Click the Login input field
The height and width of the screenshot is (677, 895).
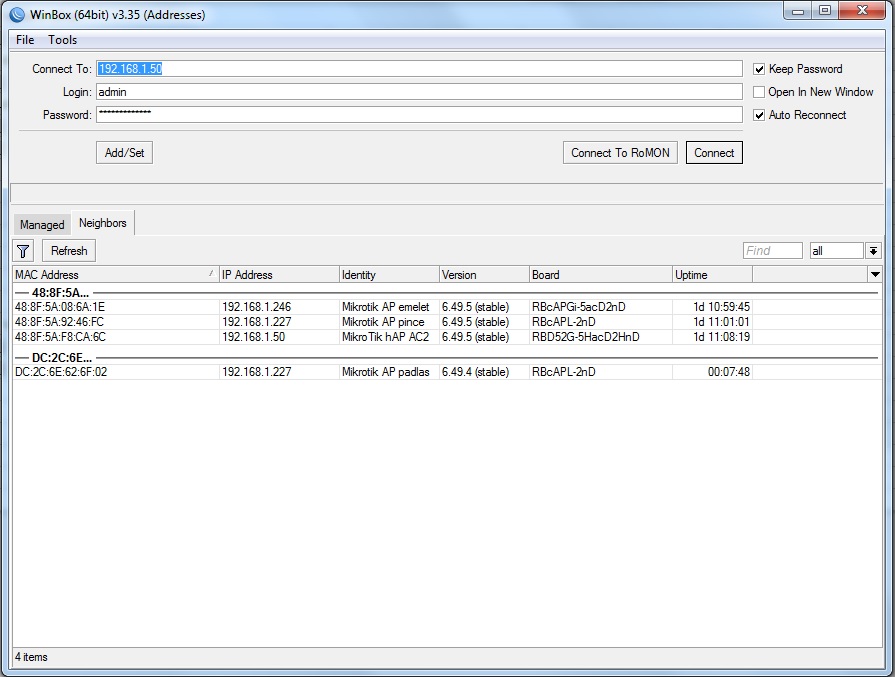pyautogui.click(x=419, y=92)
